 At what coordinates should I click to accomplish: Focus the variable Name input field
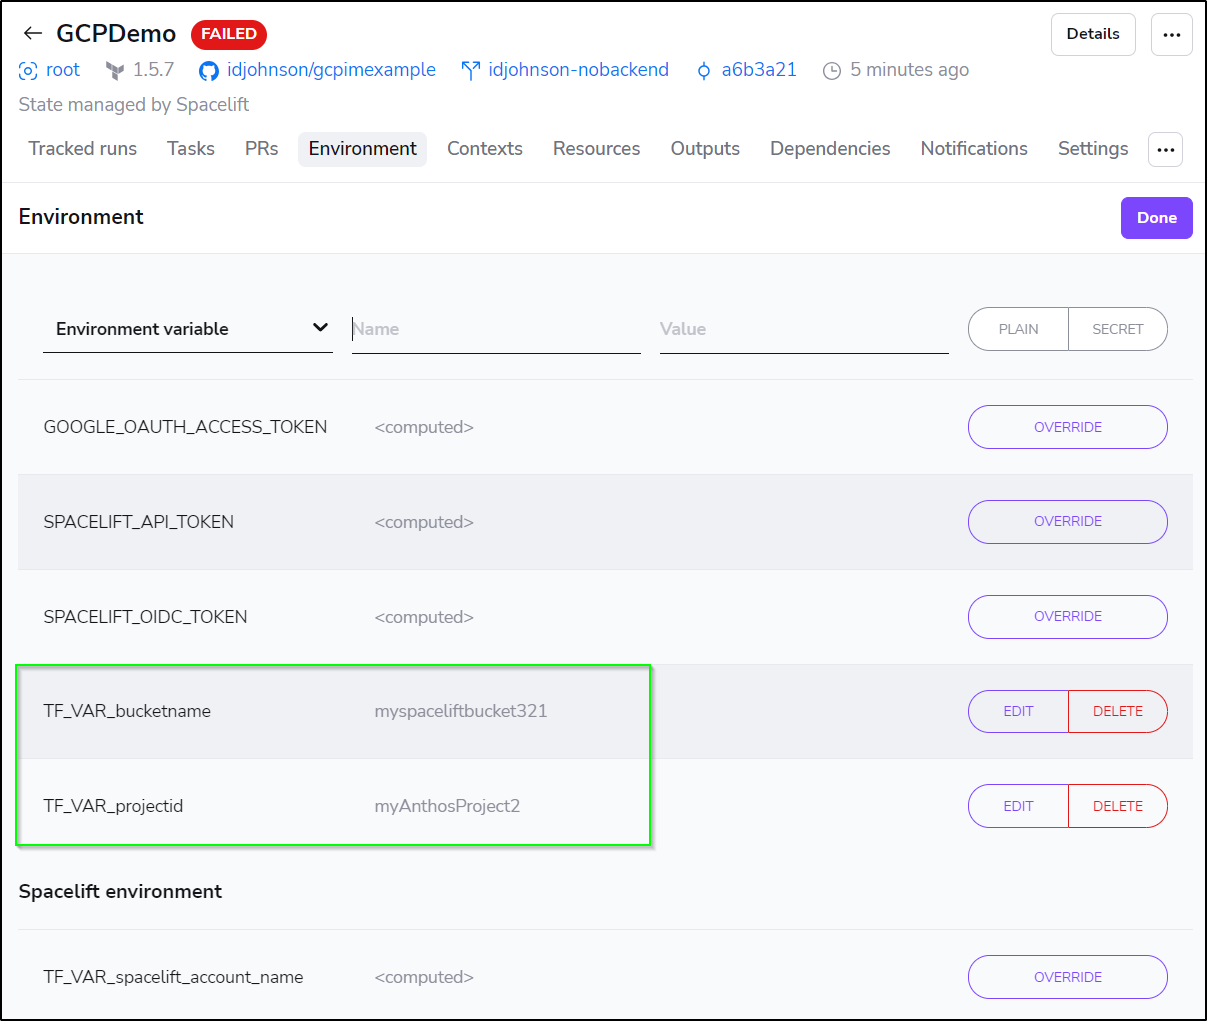click(496, 329)
